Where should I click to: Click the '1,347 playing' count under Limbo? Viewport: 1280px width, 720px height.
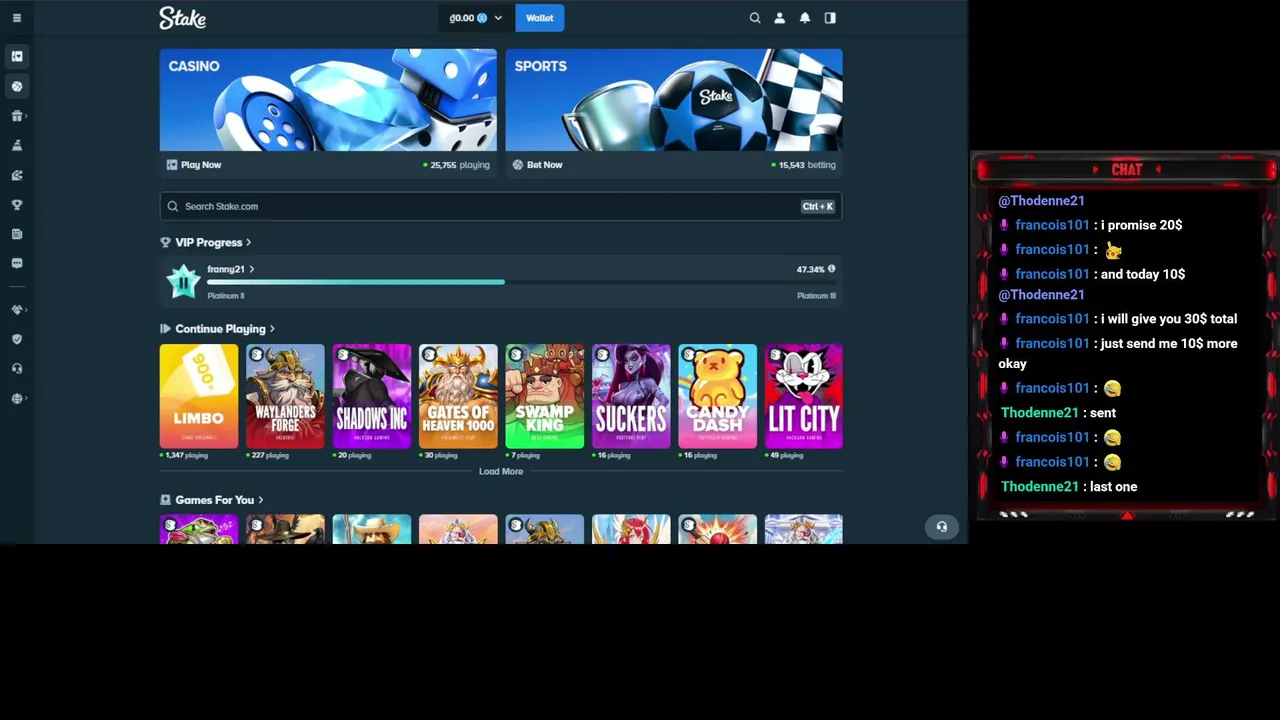[184, 456]
